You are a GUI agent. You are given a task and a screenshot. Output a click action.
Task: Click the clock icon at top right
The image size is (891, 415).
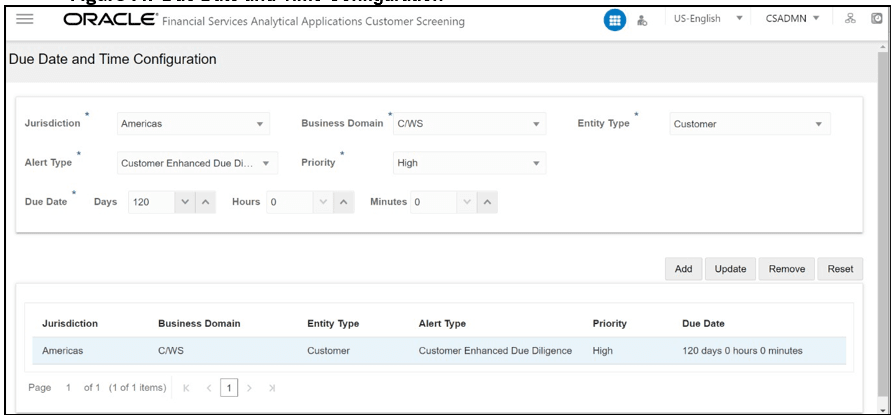(x=877, y=19)
